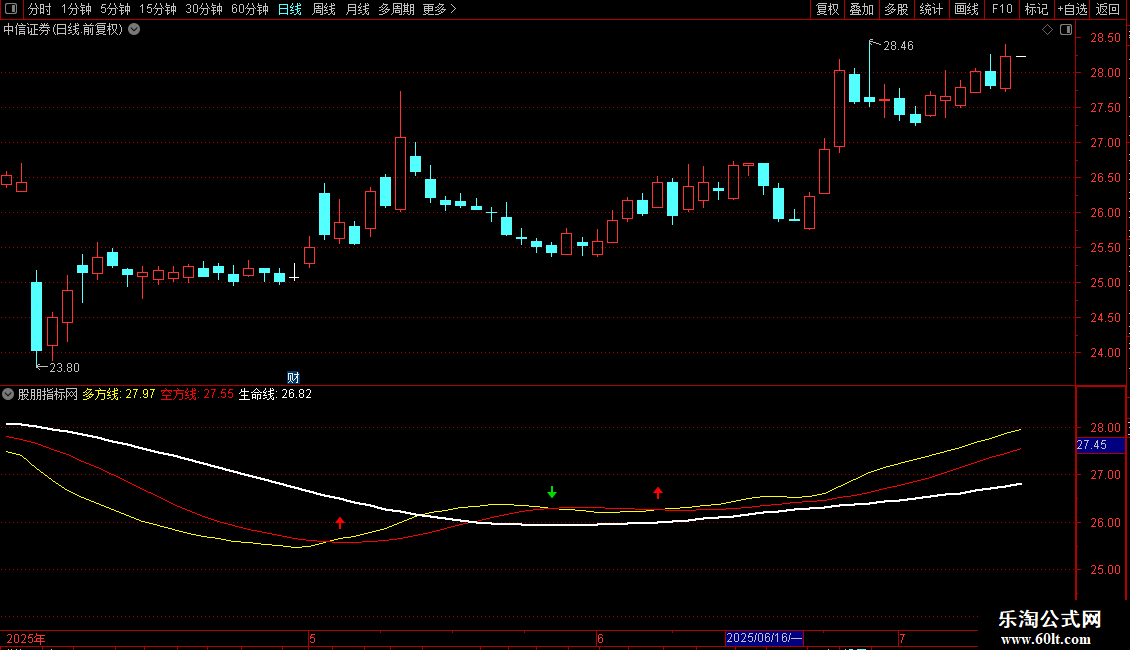This screenshot has width=1130, height=650.
Task: Open the 多周期 multi-period view
Action: click(396, 9)
